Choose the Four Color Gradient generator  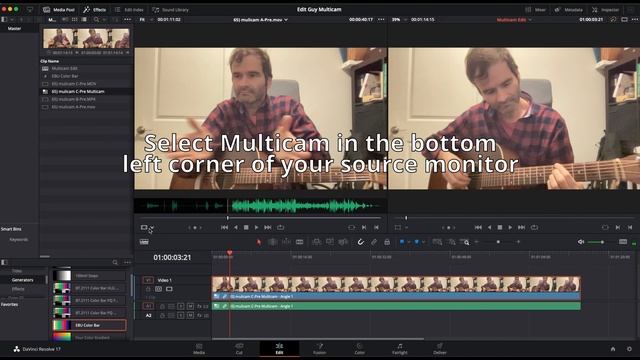pos(89,337)
